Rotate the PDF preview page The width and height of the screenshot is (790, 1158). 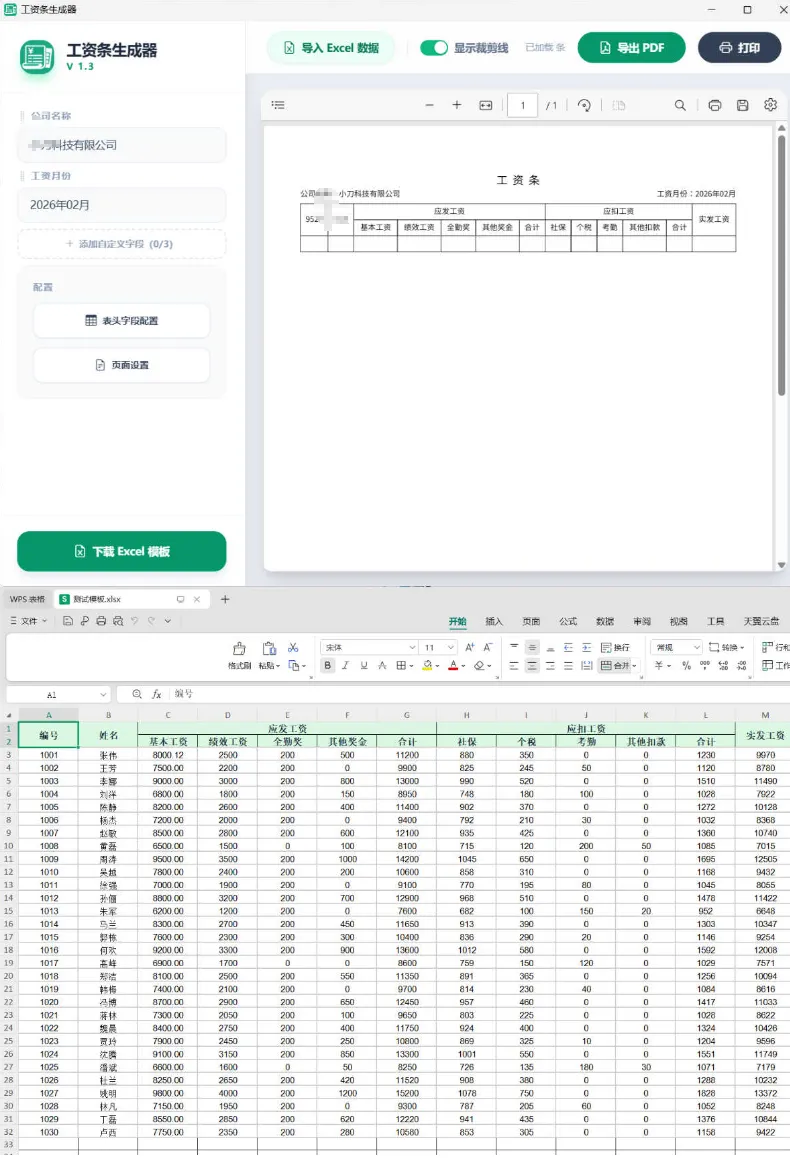pyautogui.click(x=584, y=105)
